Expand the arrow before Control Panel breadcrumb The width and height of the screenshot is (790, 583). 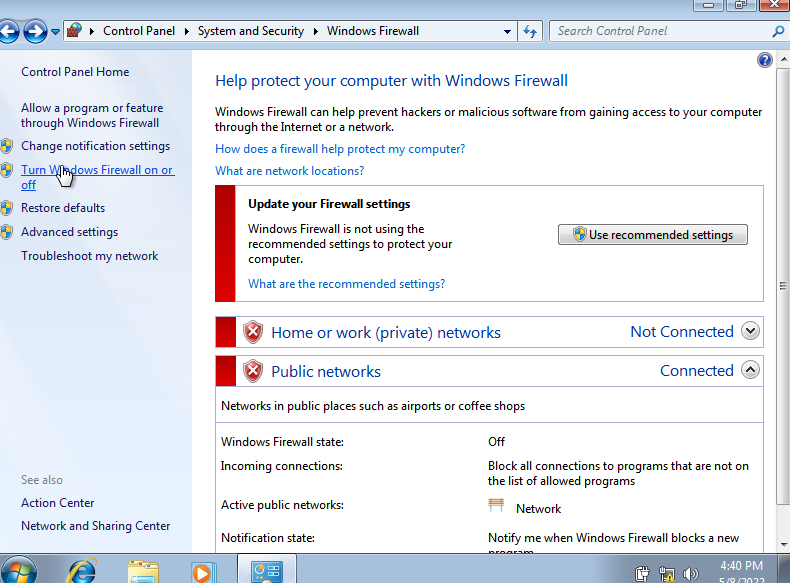[x=92, y=31]
